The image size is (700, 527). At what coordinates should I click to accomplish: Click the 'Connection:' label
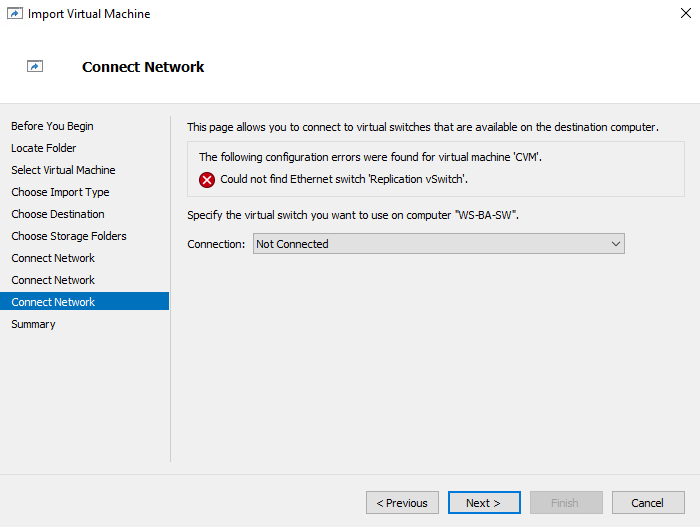point(216,244)
